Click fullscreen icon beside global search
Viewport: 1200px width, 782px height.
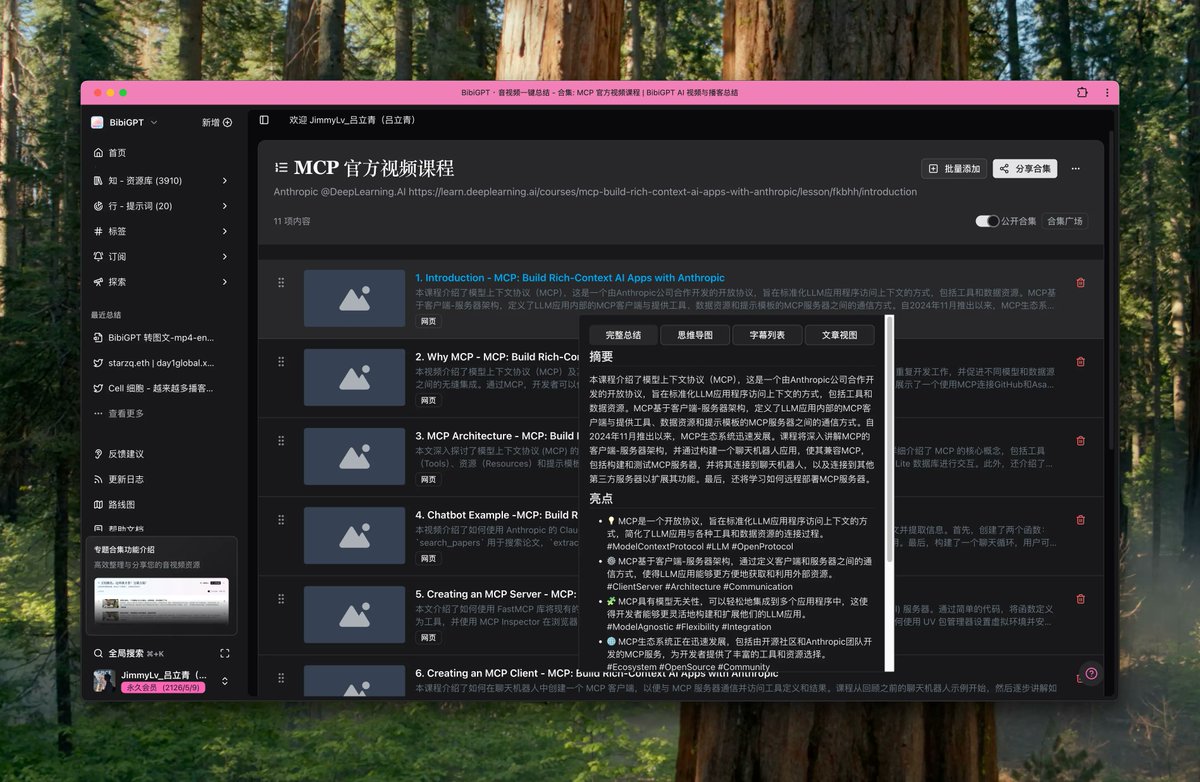tap(225, 653)
